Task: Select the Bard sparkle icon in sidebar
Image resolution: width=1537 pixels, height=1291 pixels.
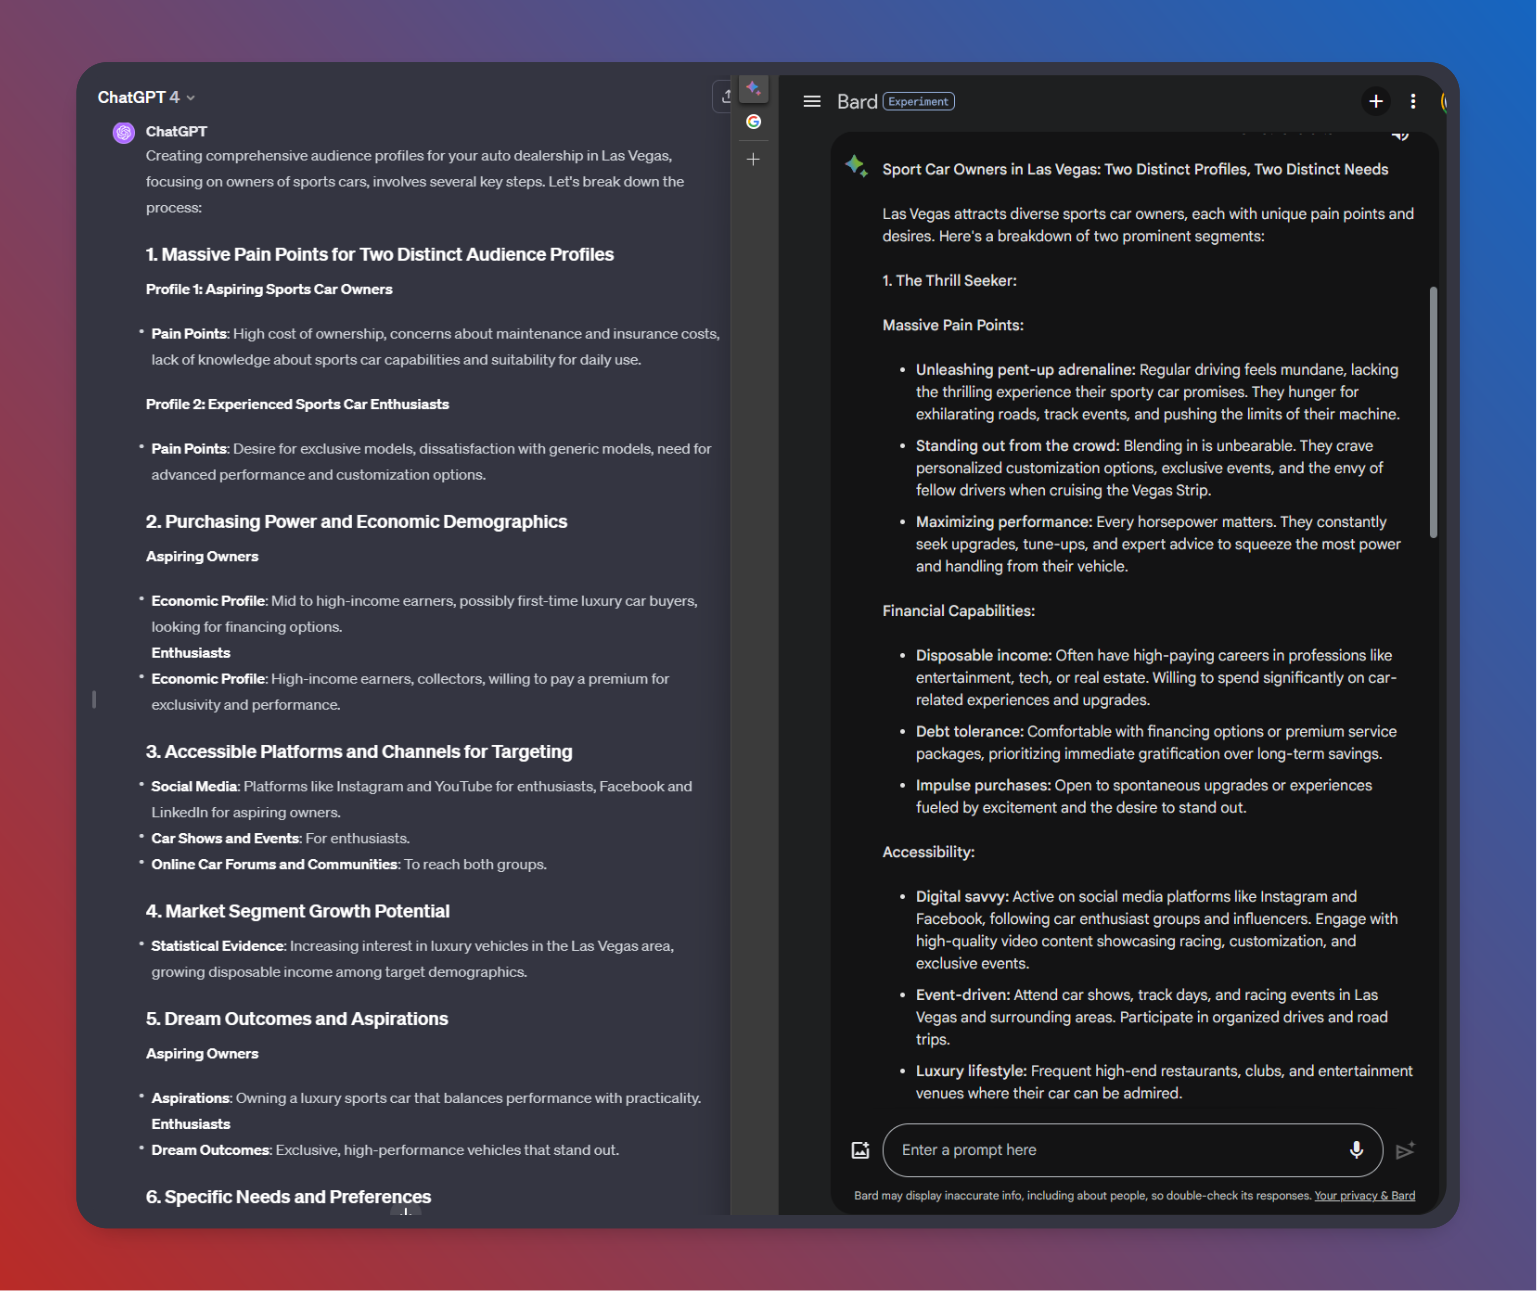Action: 753,88
